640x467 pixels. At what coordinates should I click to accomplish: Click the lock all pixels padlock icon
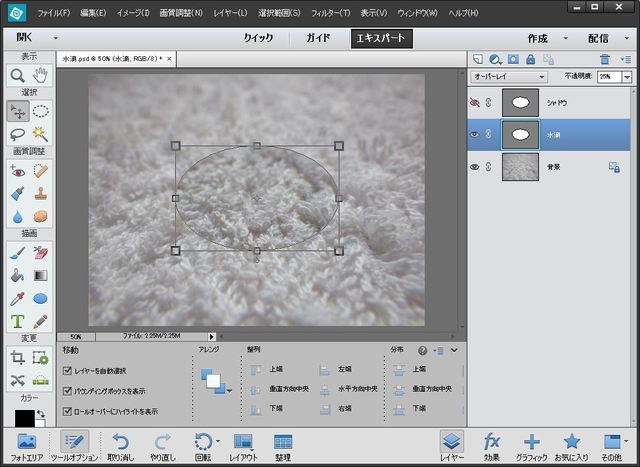coord(532,59)
